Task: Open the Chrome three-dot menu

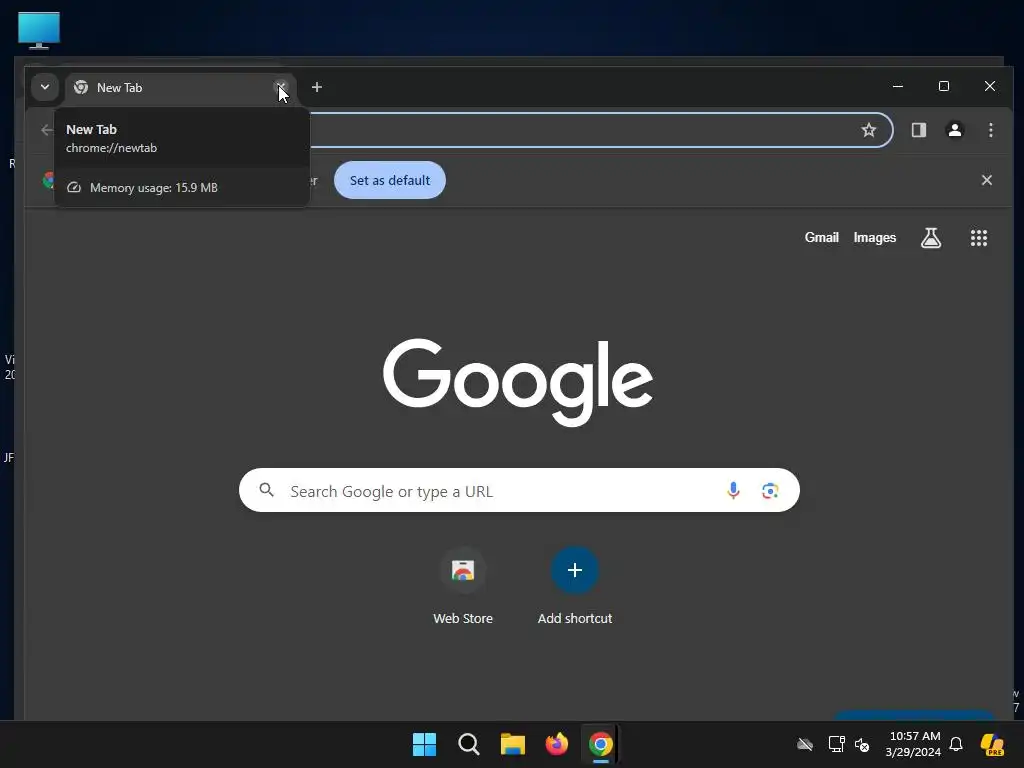Action: pos(991,130)
